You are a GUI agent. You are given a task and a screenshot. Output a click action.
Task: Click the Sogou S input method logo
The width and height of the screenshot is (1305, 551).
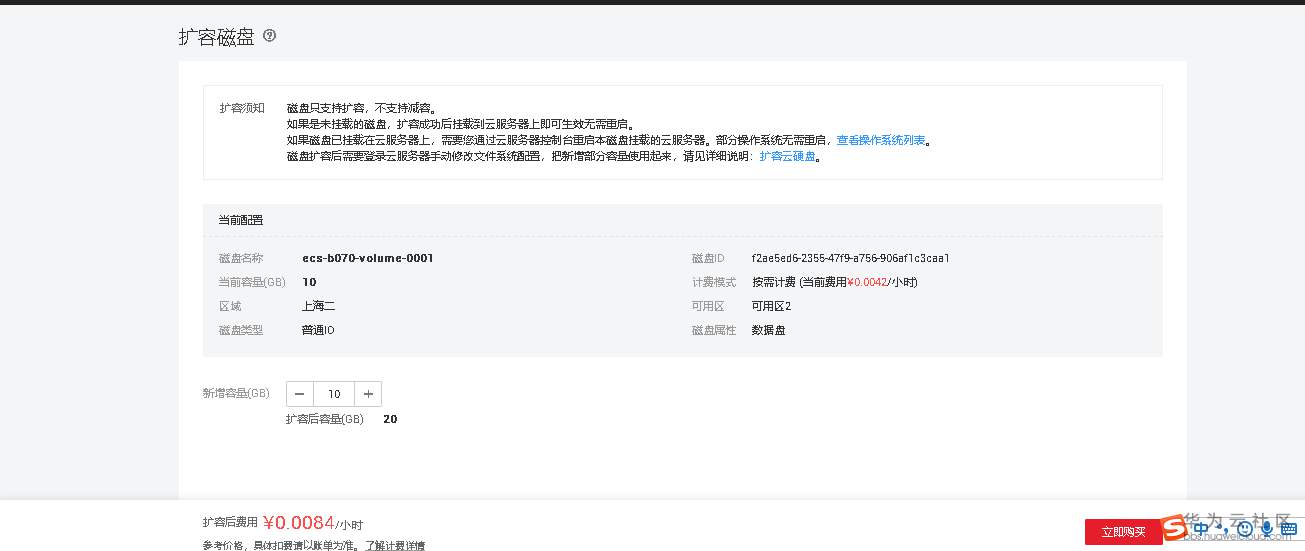click(x=1173, y=527)
